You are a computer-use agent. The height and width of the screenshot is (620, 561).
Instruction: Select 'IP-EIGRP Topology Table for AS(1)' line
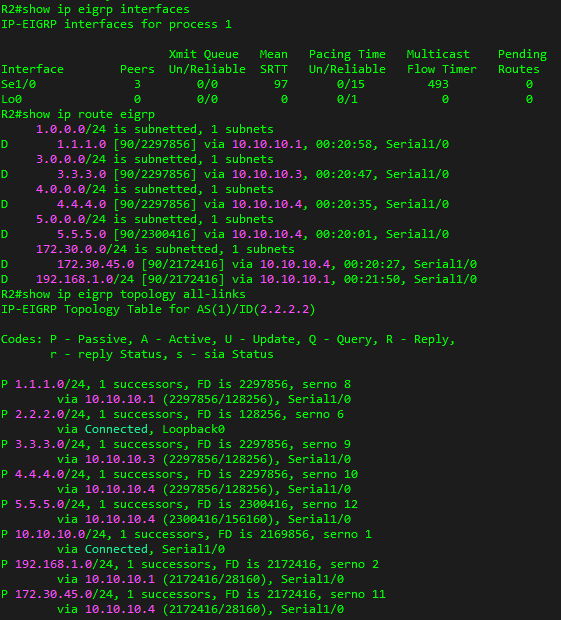[x=158, y=310]
